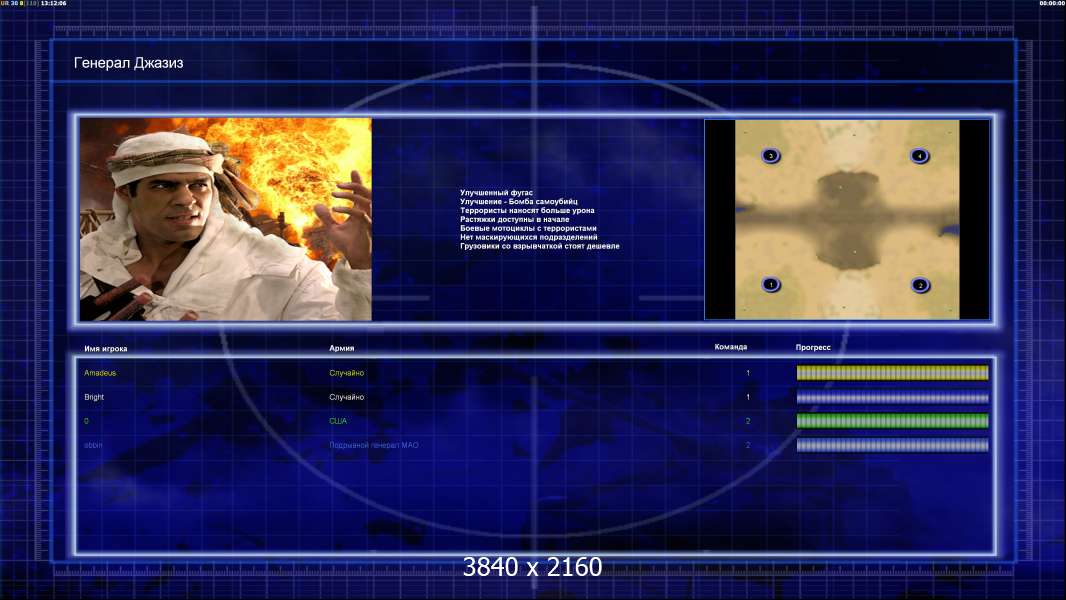Click the army "Случайно" in Amadeus's row
This screenshot has height=600, width=1066.
(347, 373)
